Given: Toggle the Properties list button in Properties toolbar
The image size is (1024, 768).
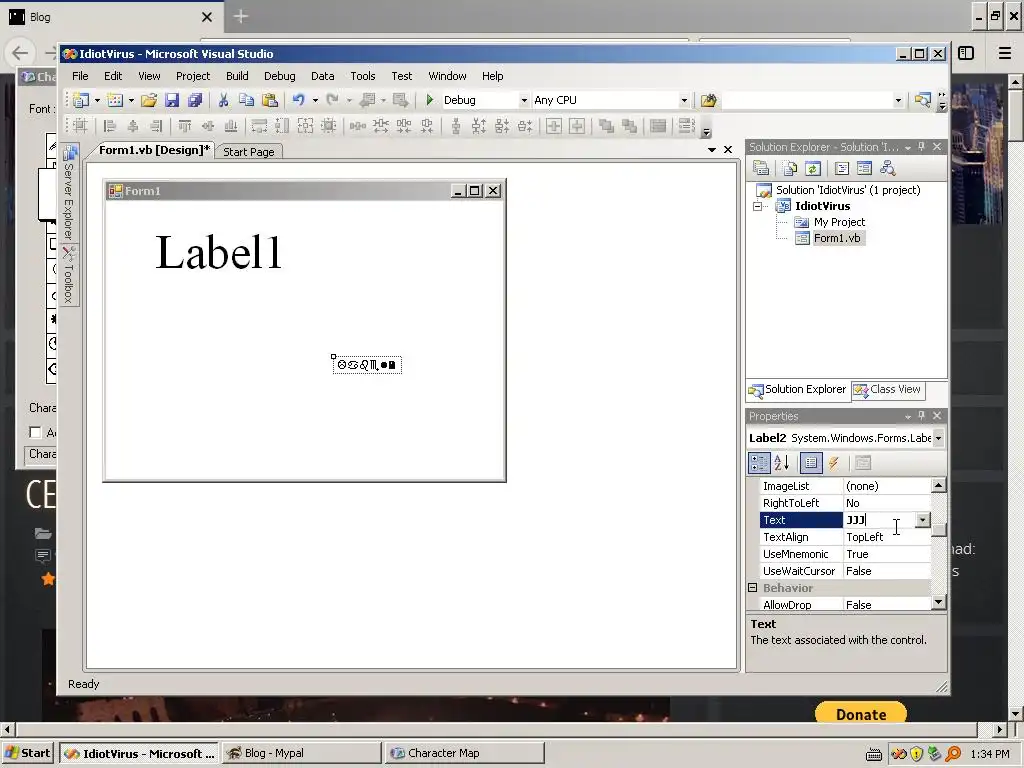Looking at the screenshot, I should coord(811,463).
